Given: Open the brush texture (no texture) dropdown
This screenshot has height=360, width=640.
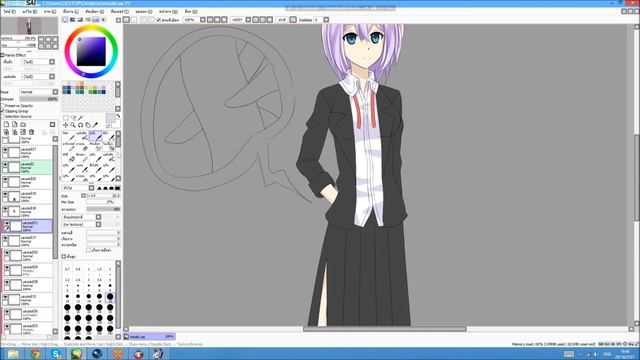Looking at the screenshot, I should (x=98, y=224).
